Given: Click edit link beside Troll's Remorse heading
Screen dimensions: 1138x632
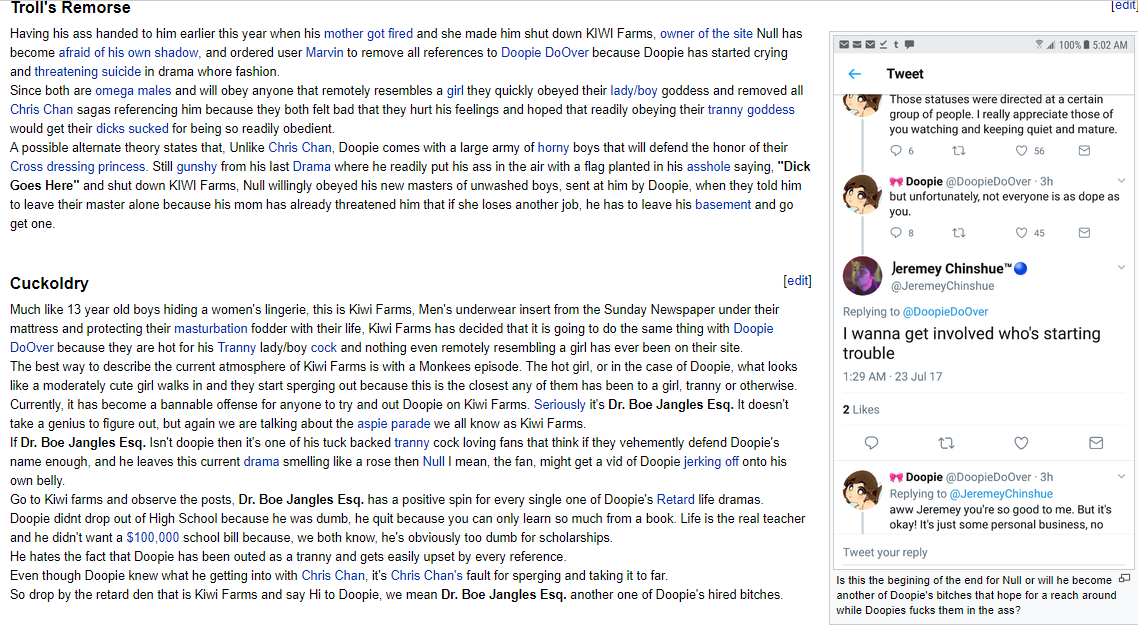Looking at the screenshot, I should [1124, 5].
